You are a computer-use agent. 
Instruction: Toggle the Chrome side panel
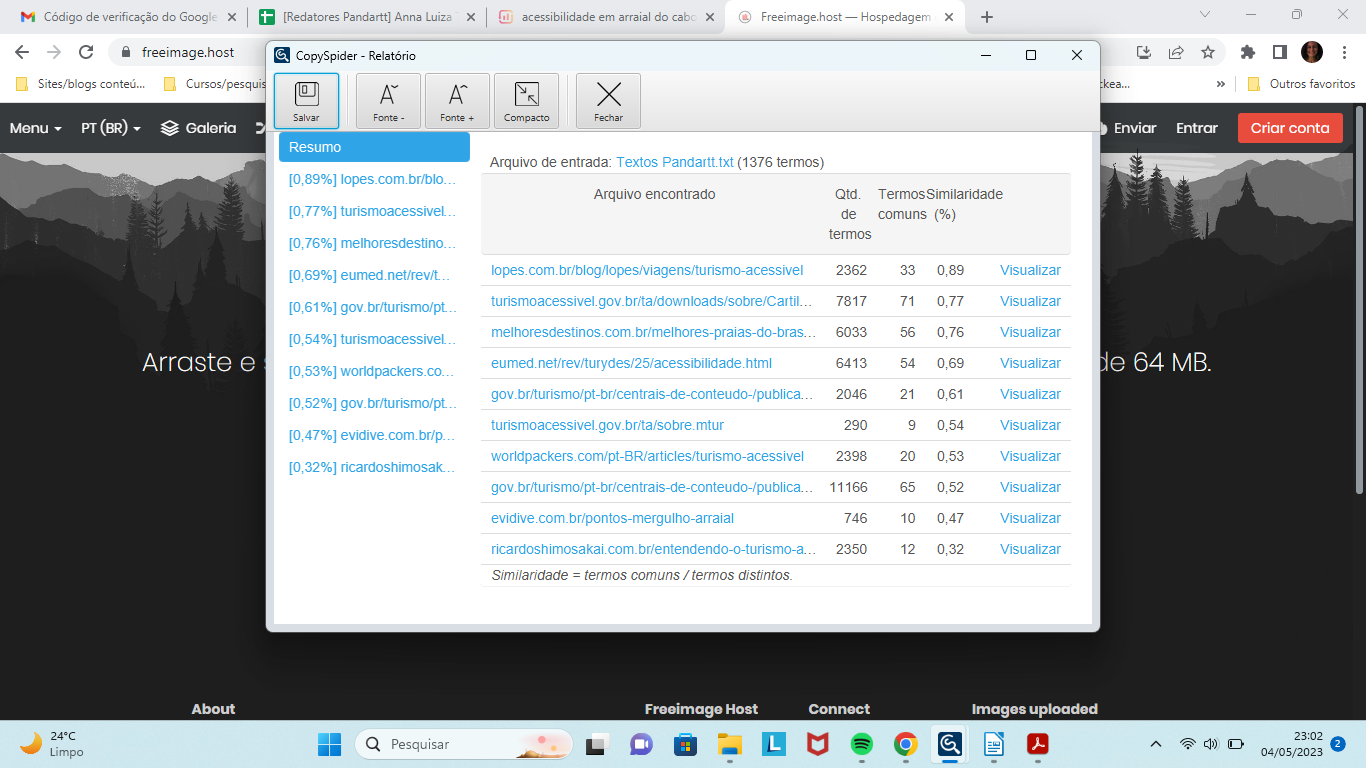(1279, 52)
